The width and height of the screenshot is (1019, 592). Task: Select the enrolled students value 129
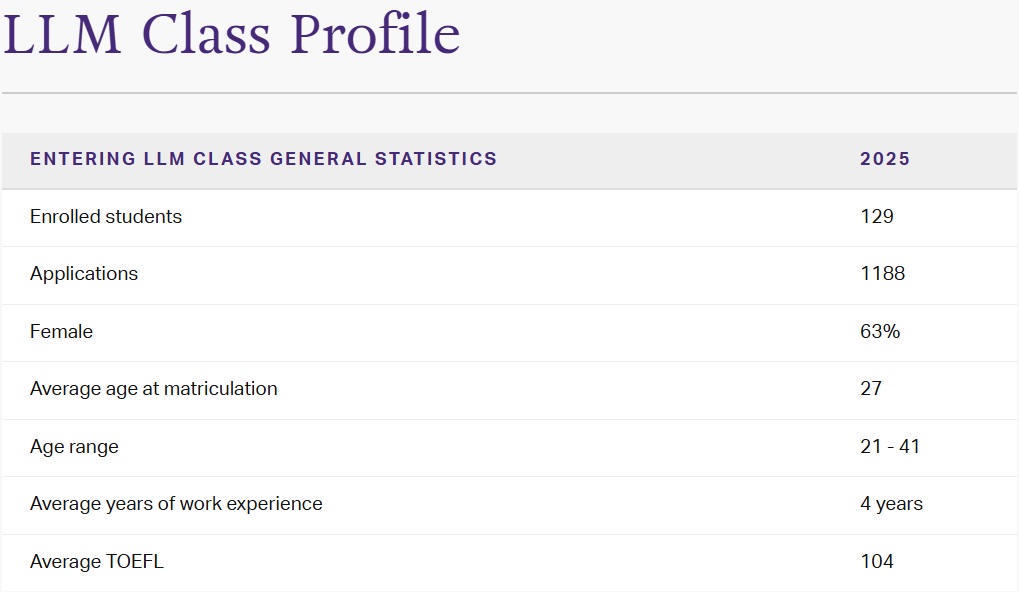click(876, 216)
